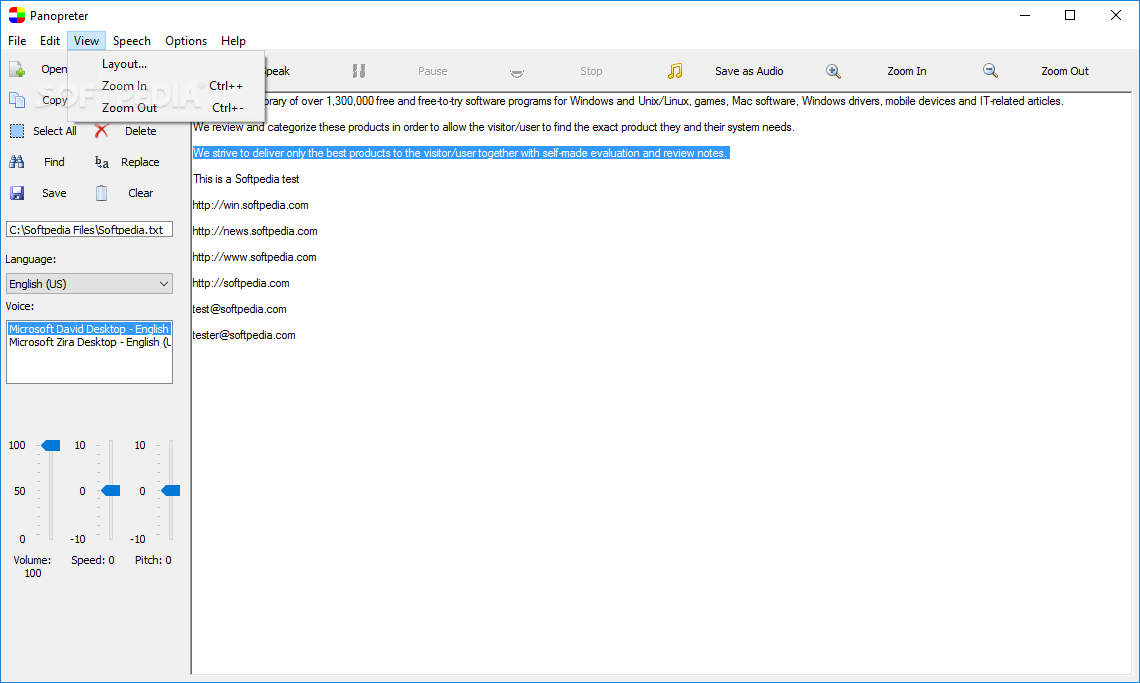Maximize the Panopreter window
The width and height of the screenshot is (1140, 683).
[x=1069, y=15]
